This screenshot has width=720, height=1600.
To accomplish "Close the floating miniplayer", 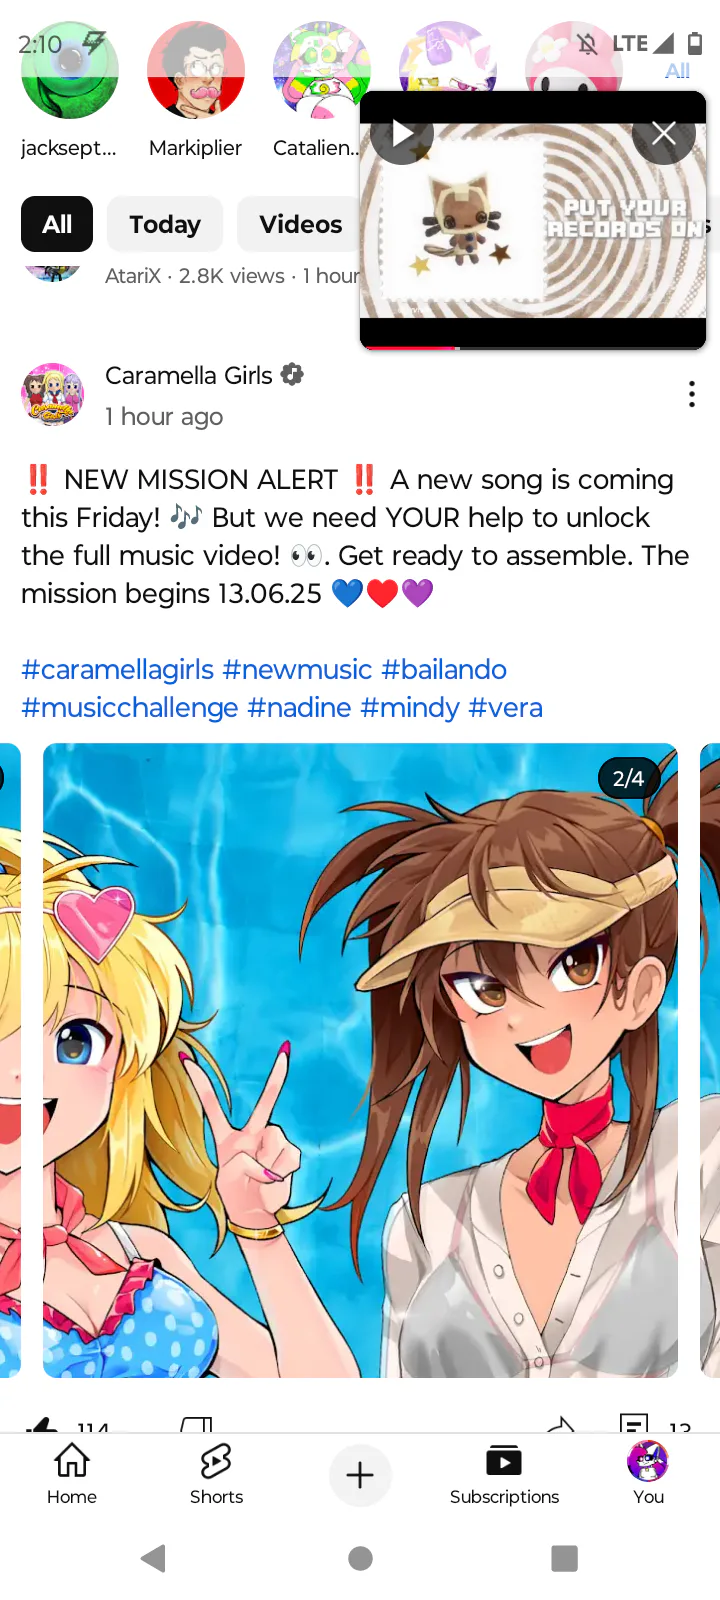I will coord(664,133).
